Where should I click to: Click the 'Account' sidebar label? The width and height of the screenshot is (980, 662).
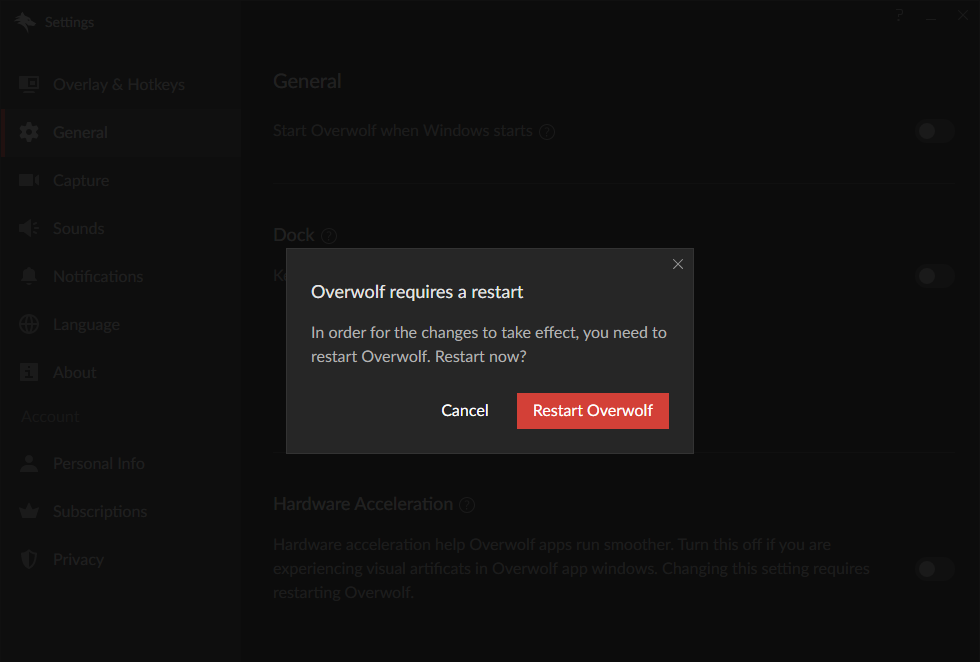click(50, 417)
